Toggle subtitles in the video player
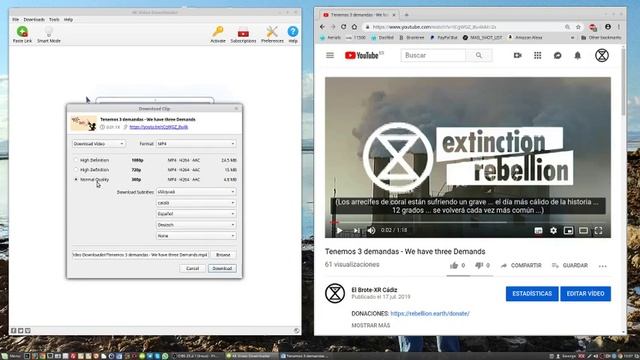Image resolution: width=640 pixels, height=360 pixels. (538, 231)
